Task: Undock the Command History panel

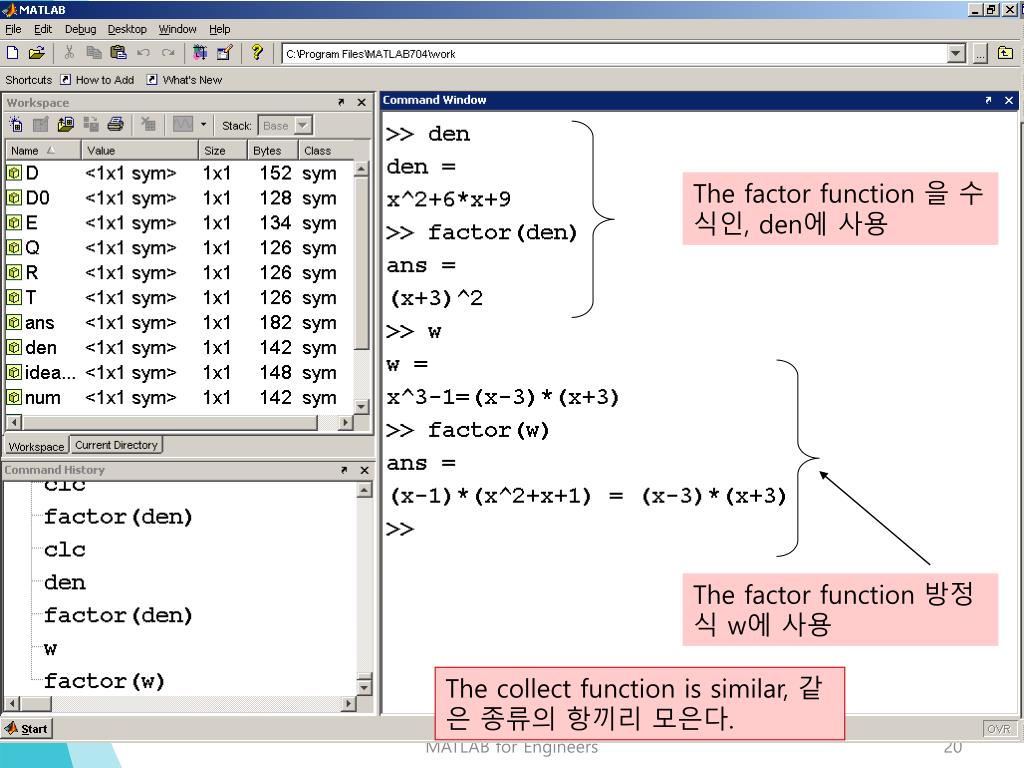Action: 344,470
